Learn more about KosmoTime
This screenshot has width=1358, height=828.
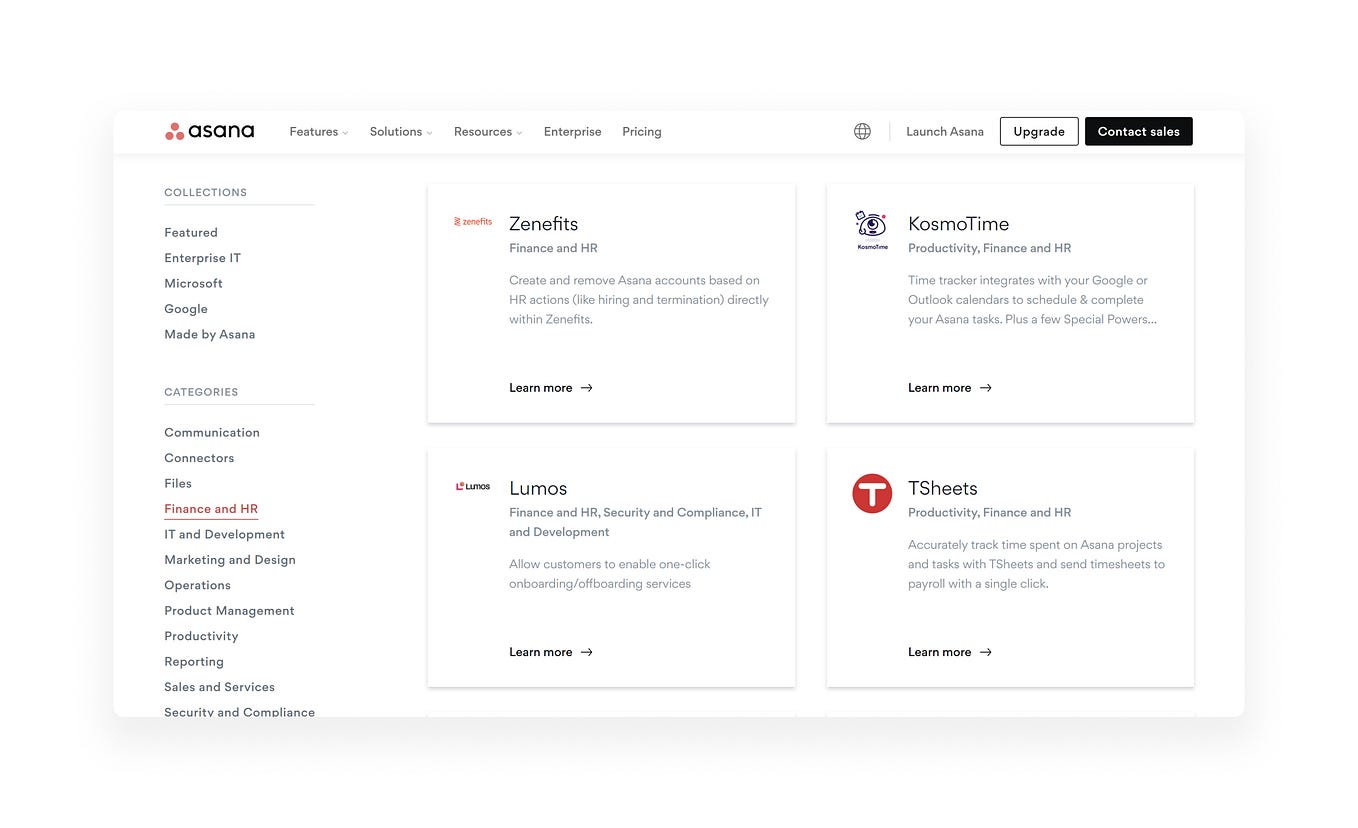[x=939, y=387]
